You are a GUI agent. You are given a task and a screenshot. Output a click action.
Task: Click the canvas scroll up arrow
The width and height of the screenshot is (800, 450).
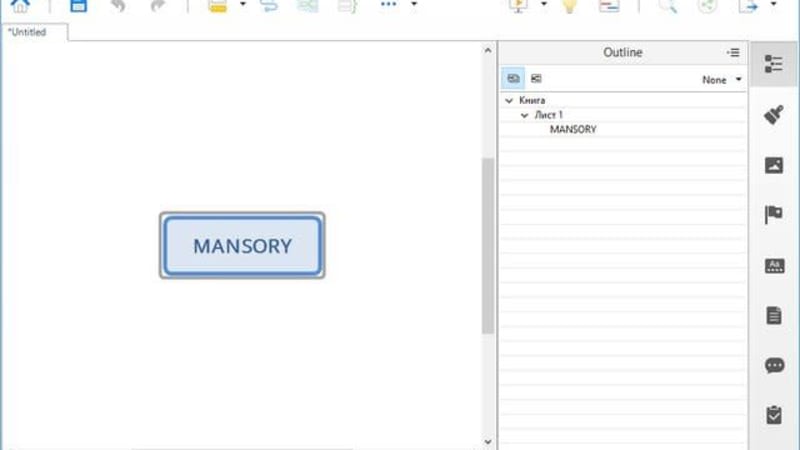(x=488, y=51)
